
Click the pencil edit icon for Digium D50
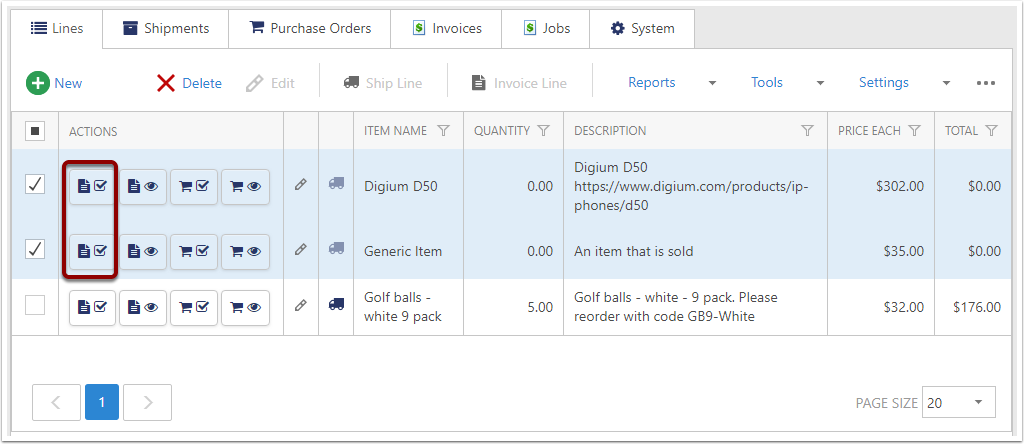coord(300,185)
